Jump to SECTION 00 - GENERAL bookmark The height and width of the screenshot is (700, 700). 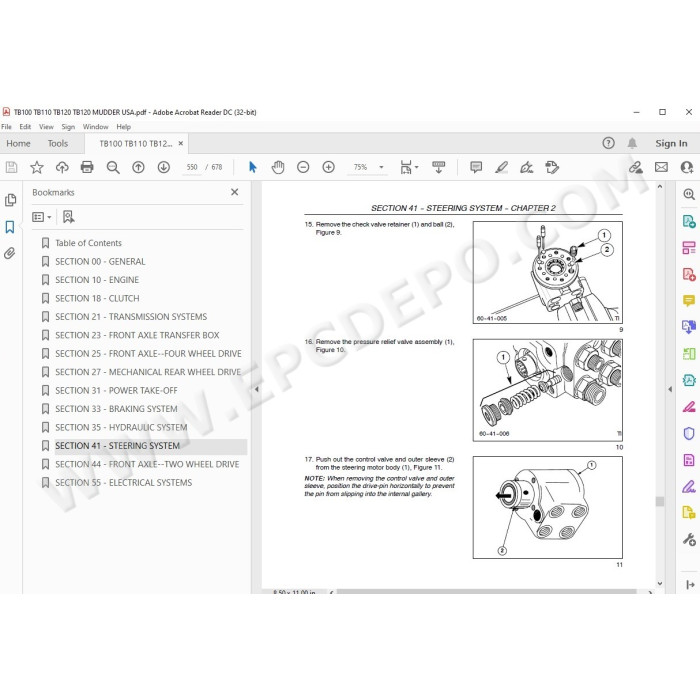pos(100,262)
